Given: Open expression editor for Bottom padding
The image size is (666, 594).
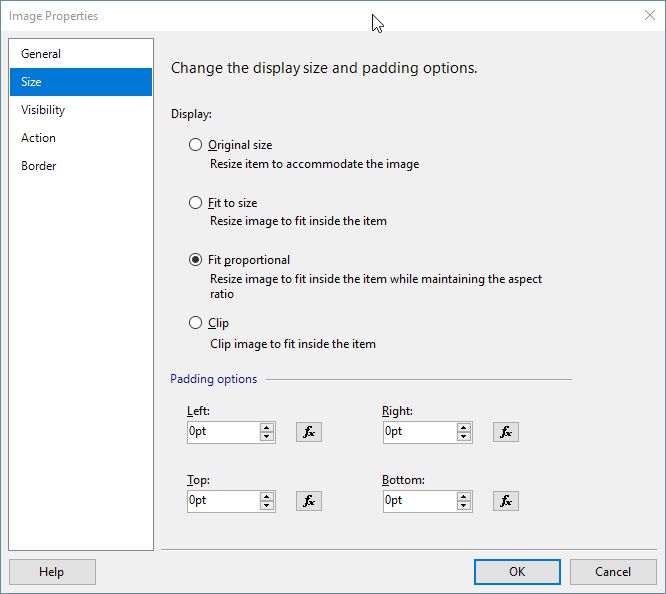Looking at the screenshot, I should click(x=505, y=501).
